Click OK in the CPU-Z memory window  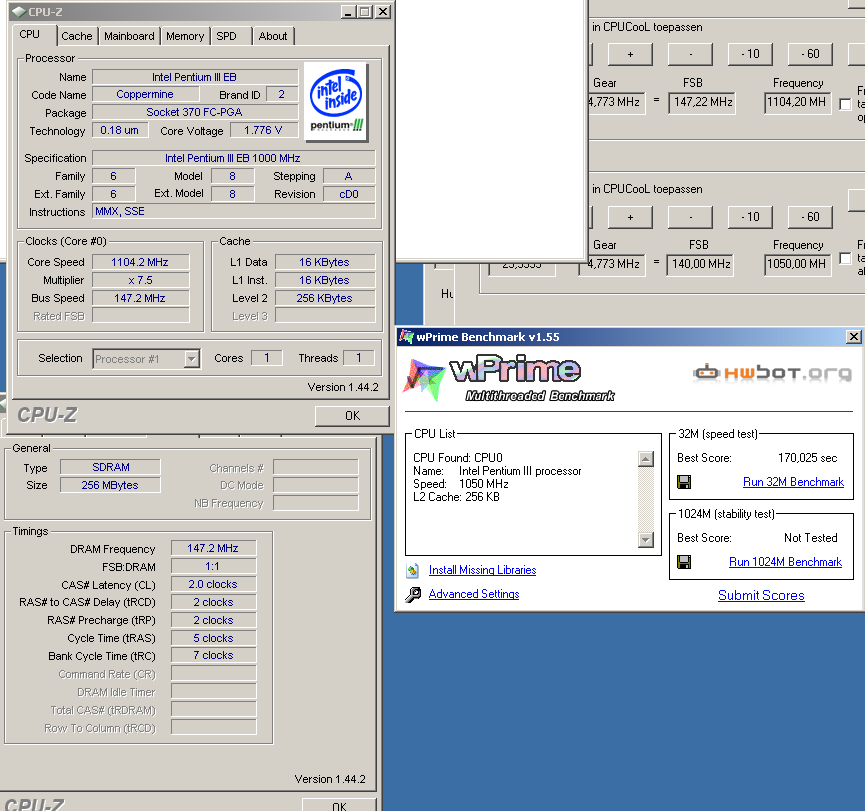click(339, 805)
